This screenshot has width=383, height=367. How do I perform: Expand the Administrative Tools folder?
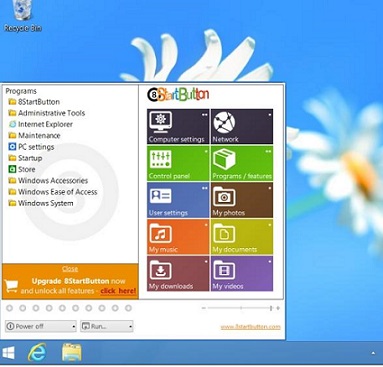47,113
